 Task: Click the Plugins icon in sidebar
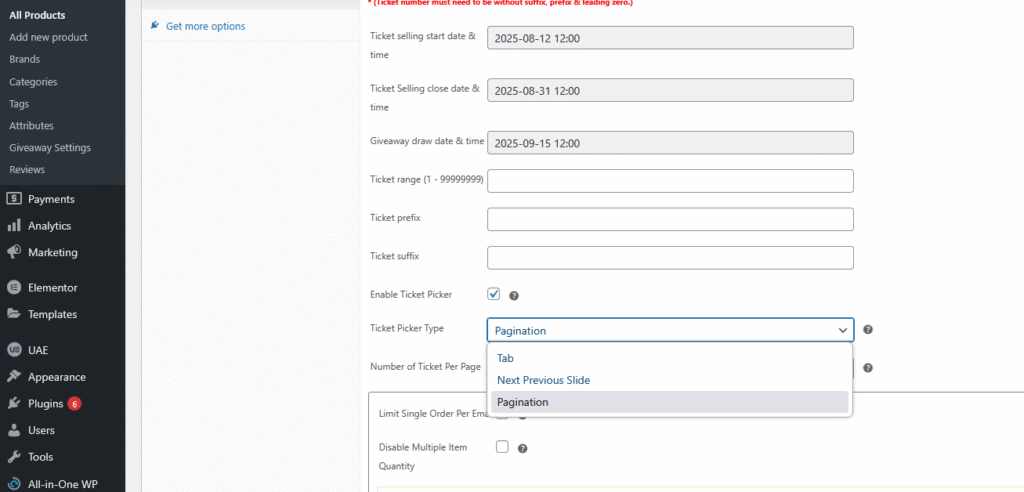tap(14, 404)
